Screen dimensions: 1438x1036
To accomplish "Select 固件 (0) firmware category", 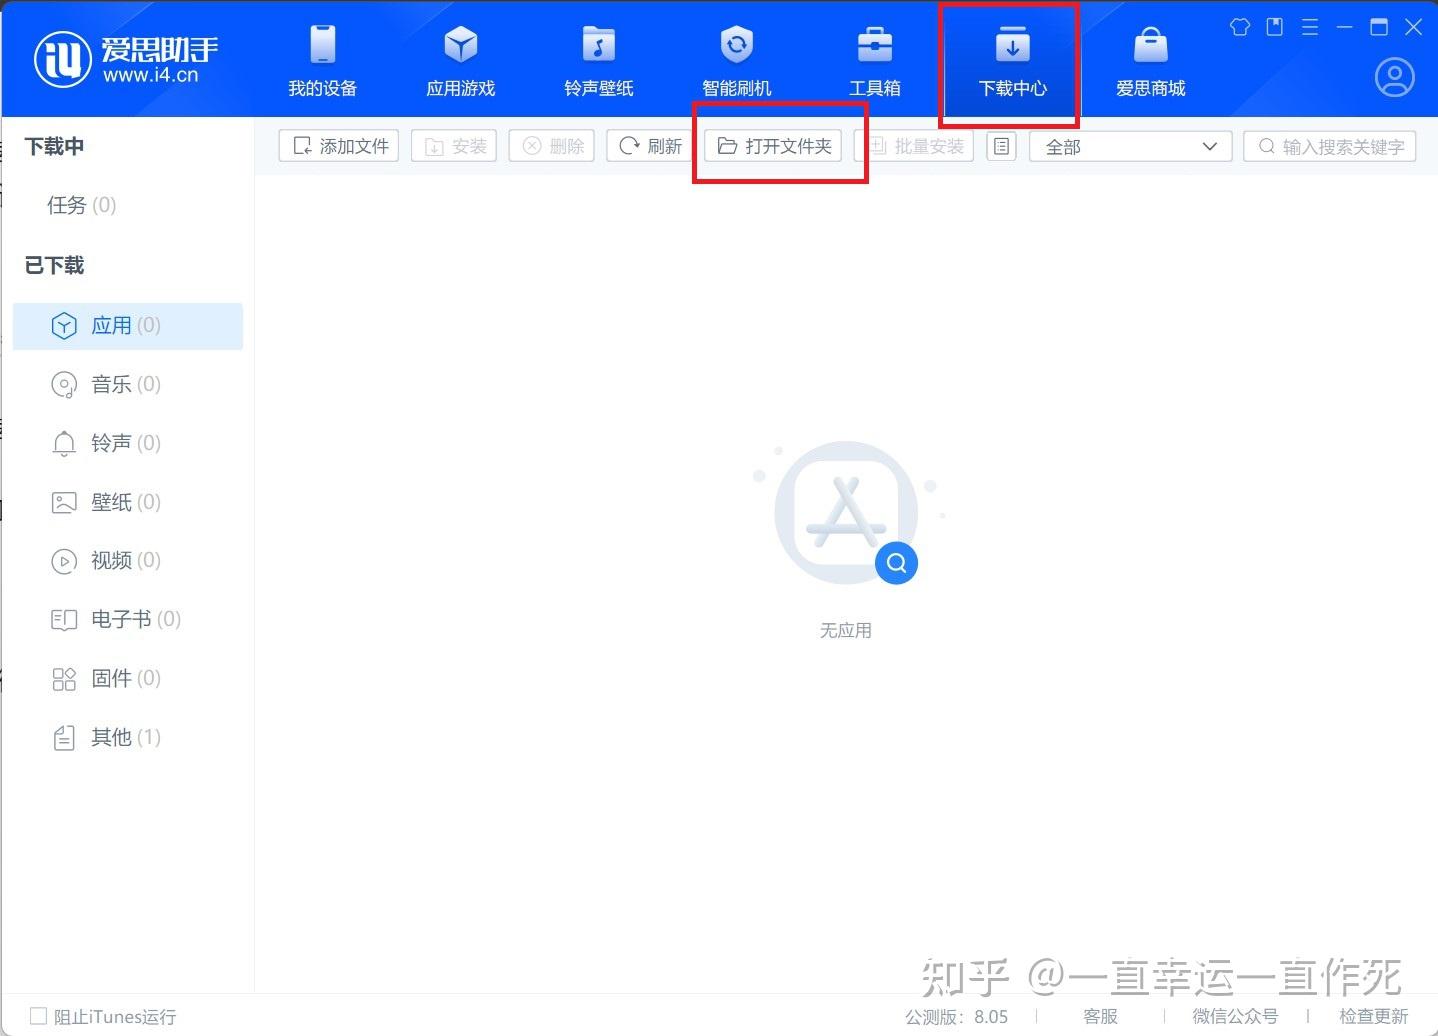I will [x=128, y=678].
